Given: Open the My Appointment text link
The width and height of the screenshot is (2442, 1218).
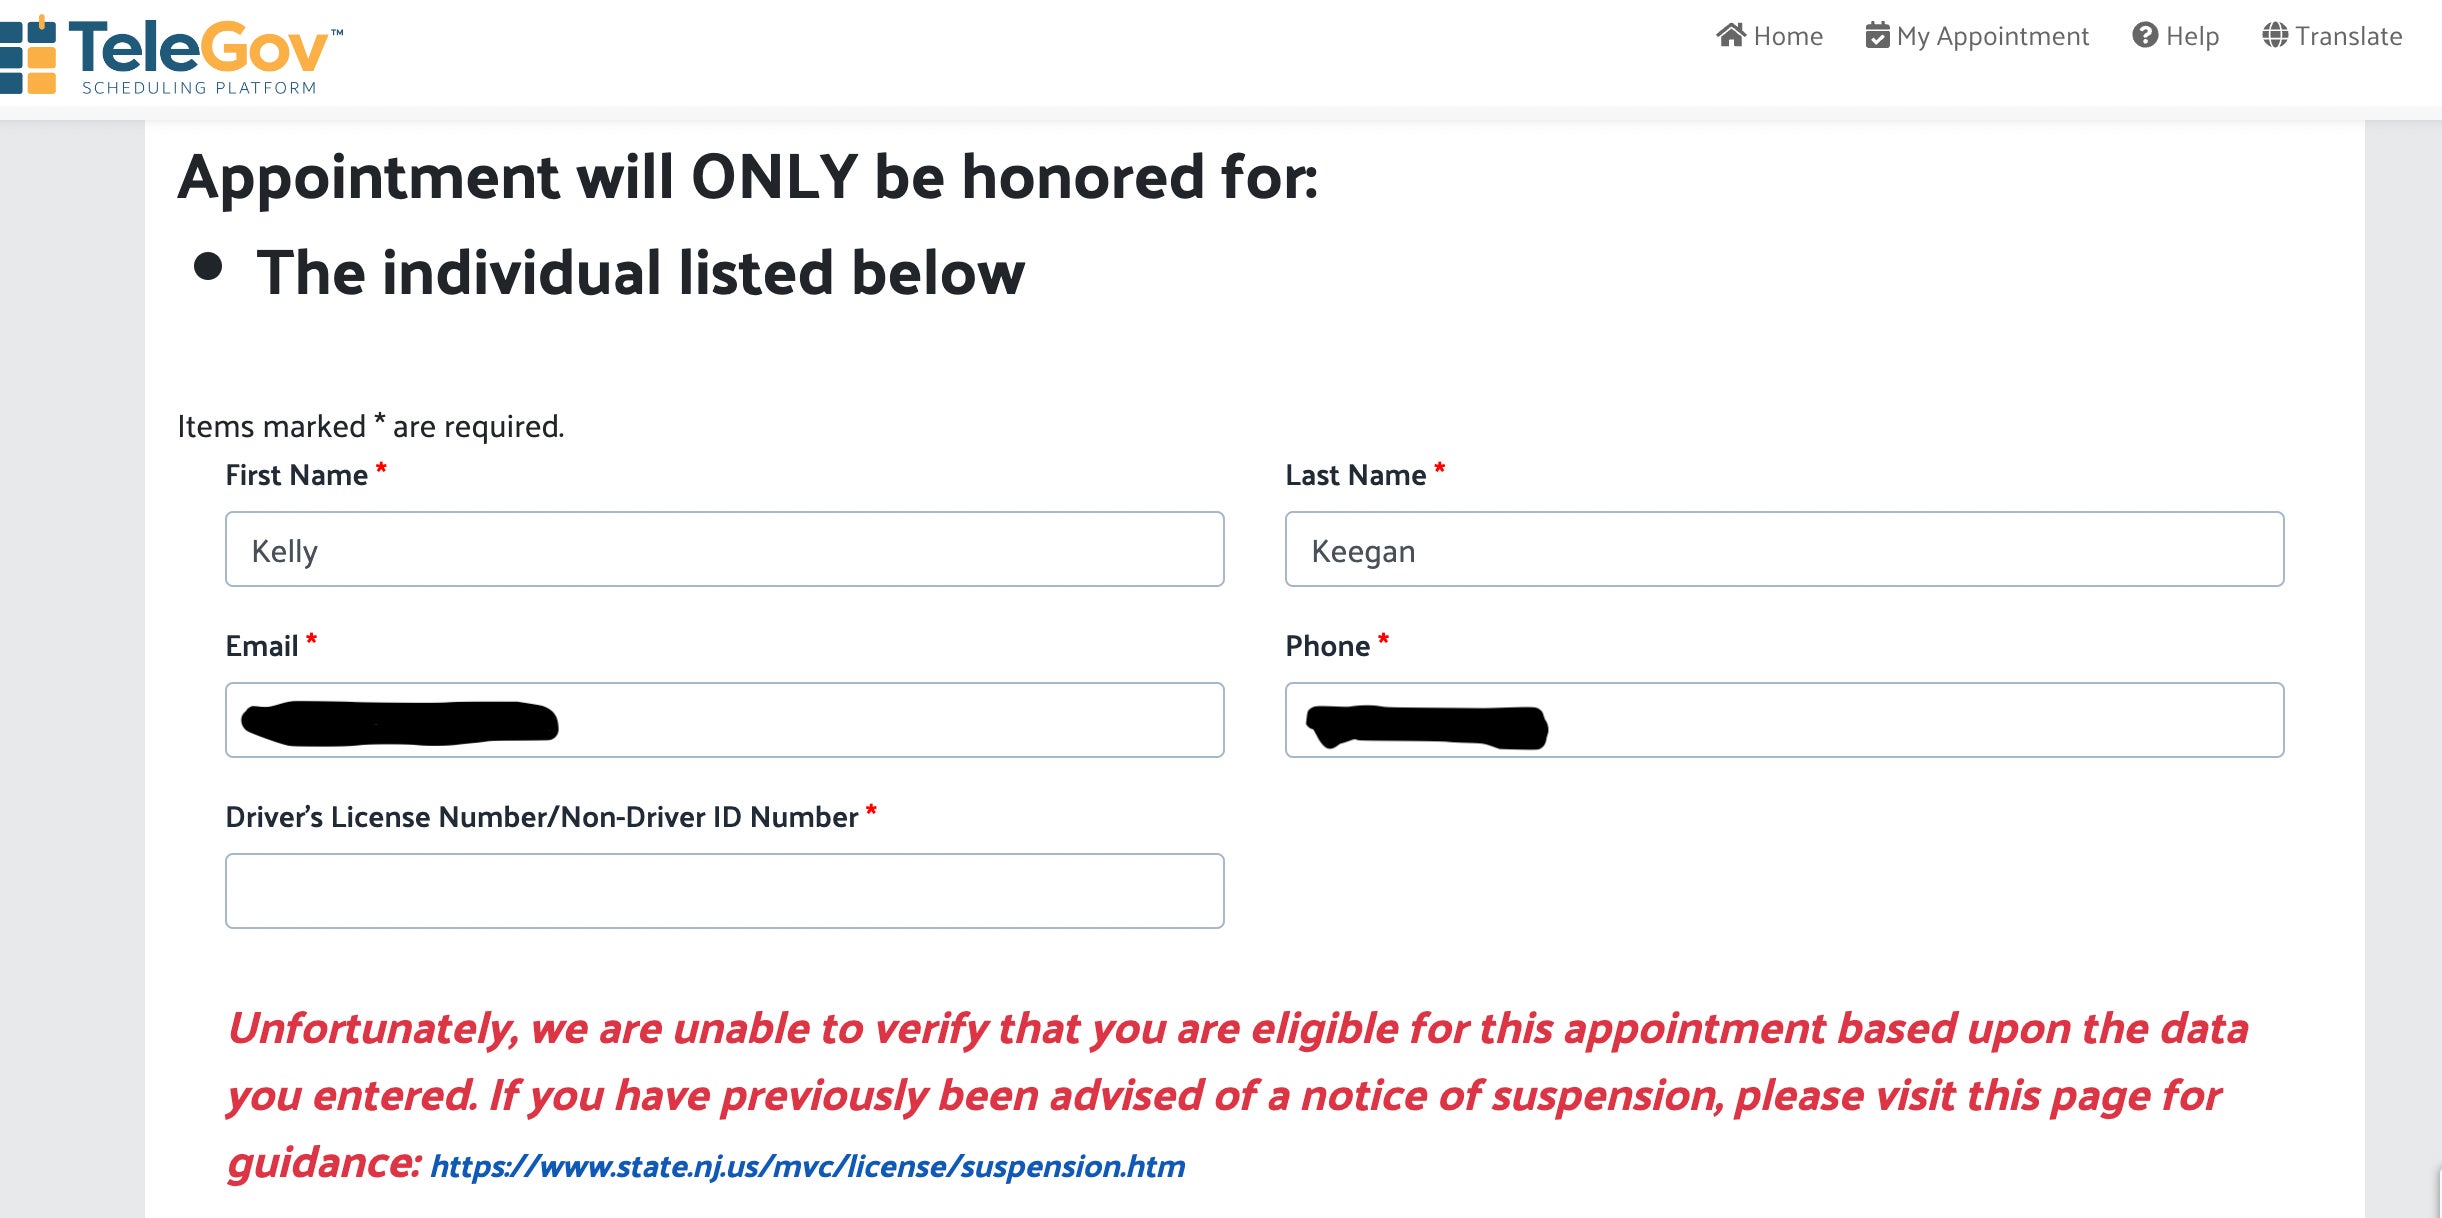Looking at the screenshot, I should [1992, 37].
